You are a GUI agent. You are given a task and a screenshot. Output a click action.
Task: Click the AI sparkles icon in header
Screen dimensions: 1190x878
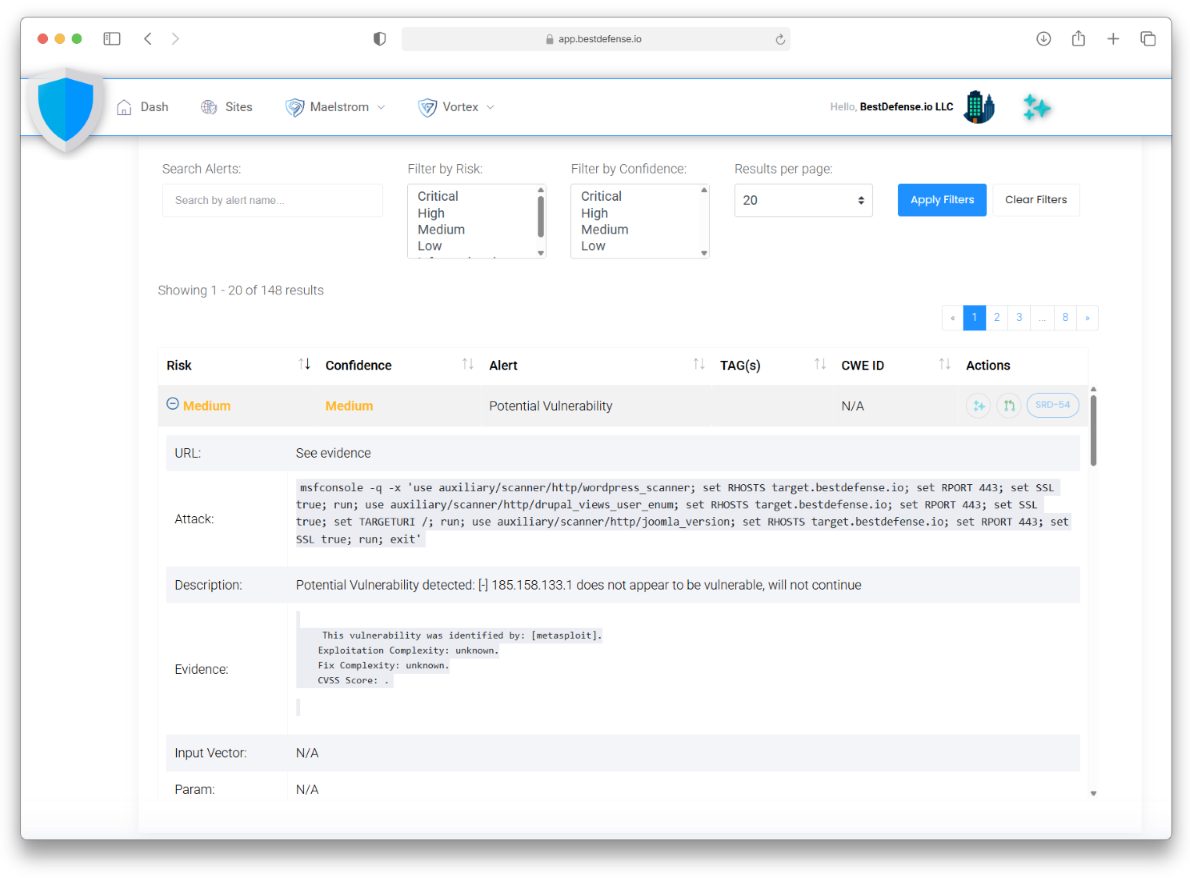[1036, 108]
